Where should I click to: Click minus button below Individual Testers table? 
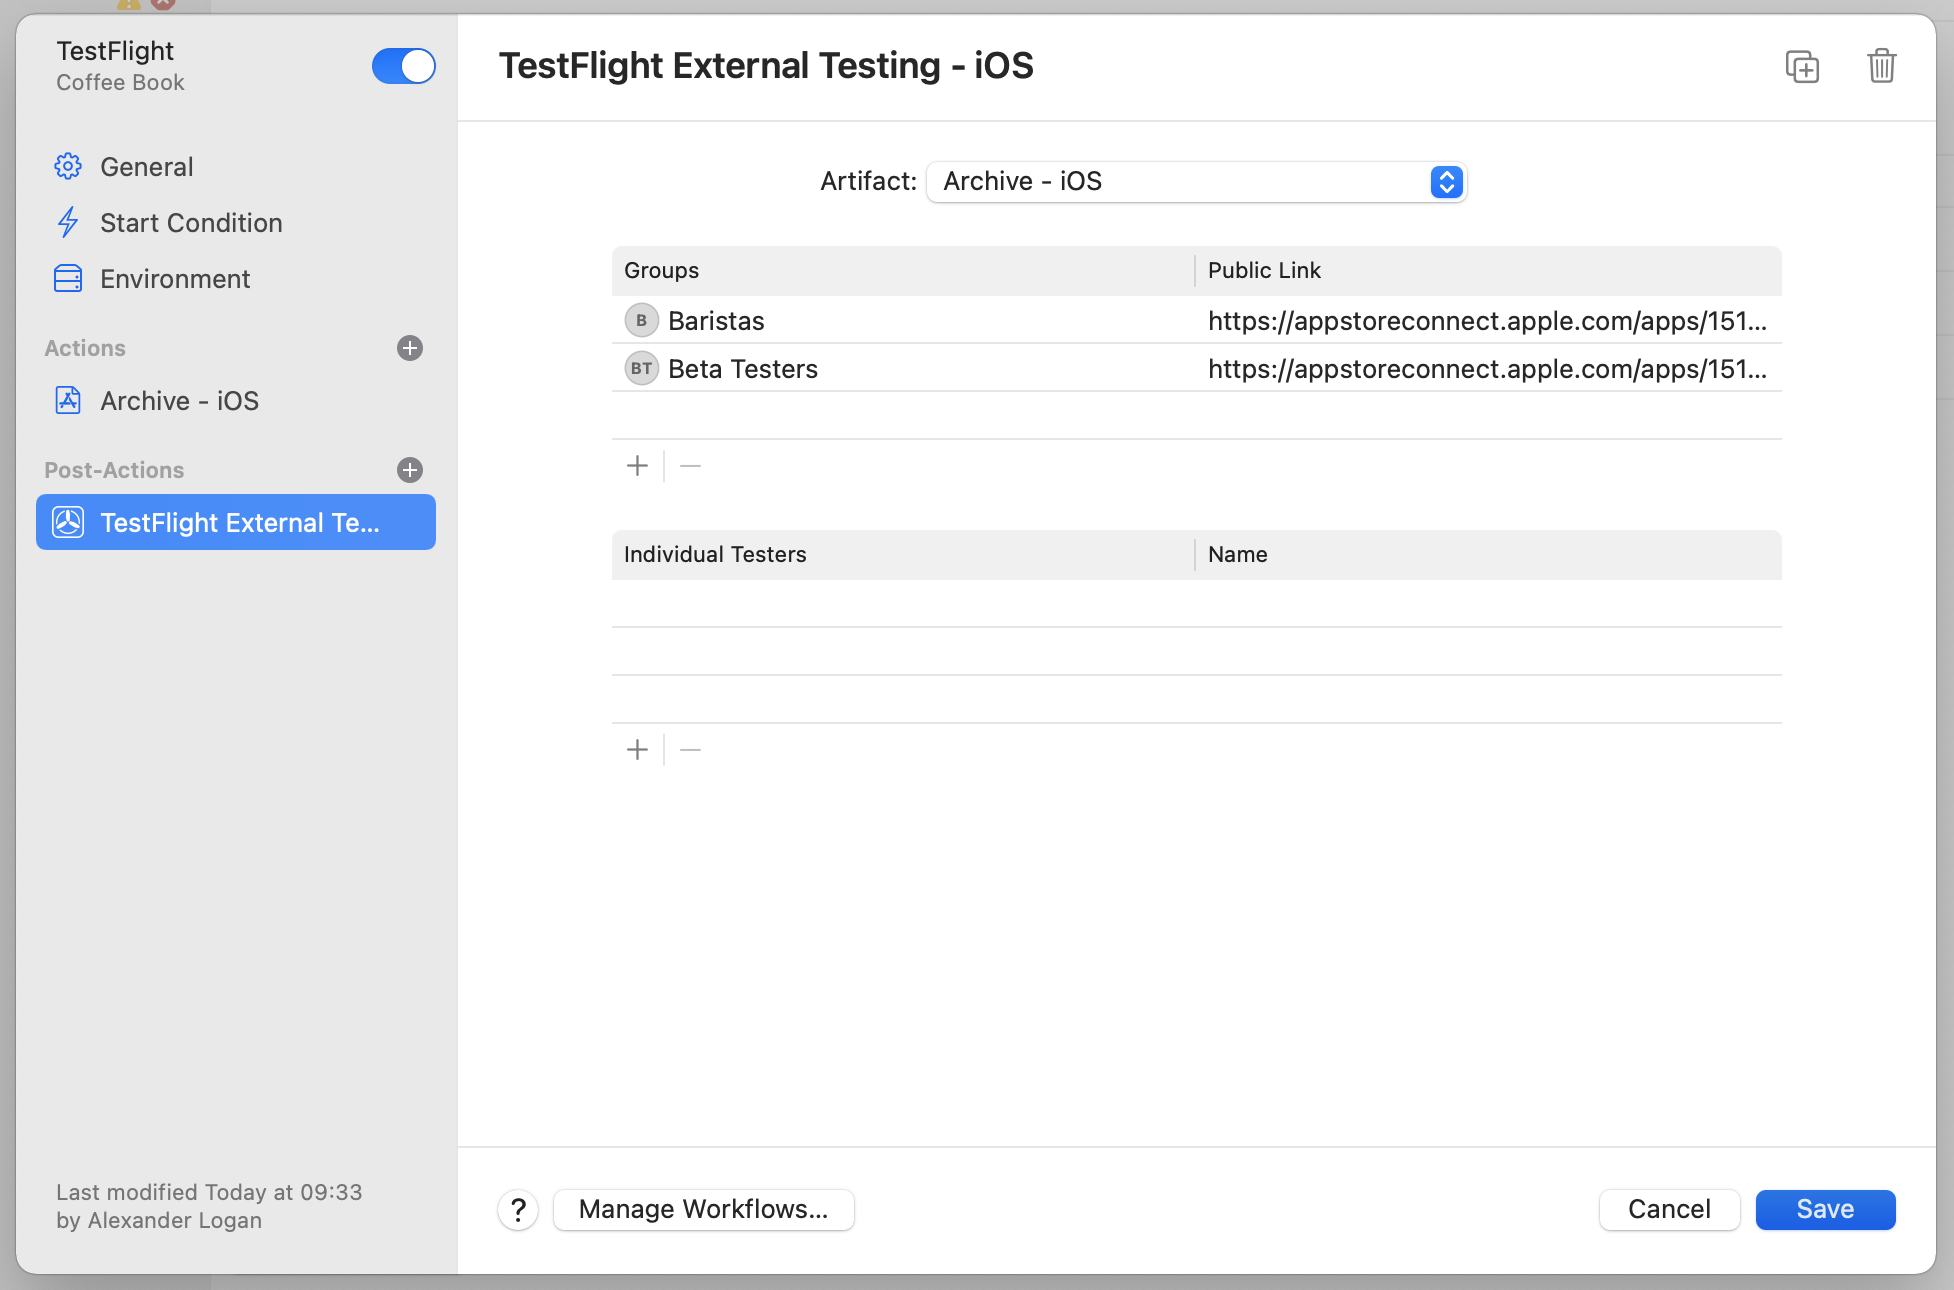pyautogui.click(x=690, y=750)
